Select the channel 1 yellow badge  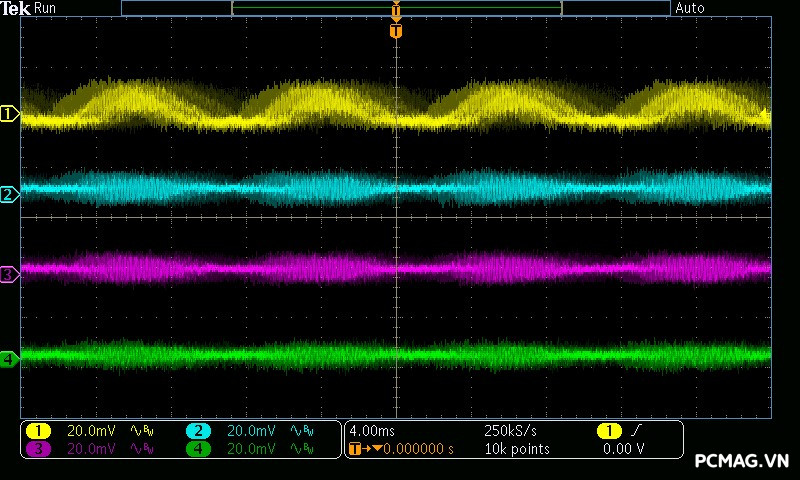coord(38,431)
